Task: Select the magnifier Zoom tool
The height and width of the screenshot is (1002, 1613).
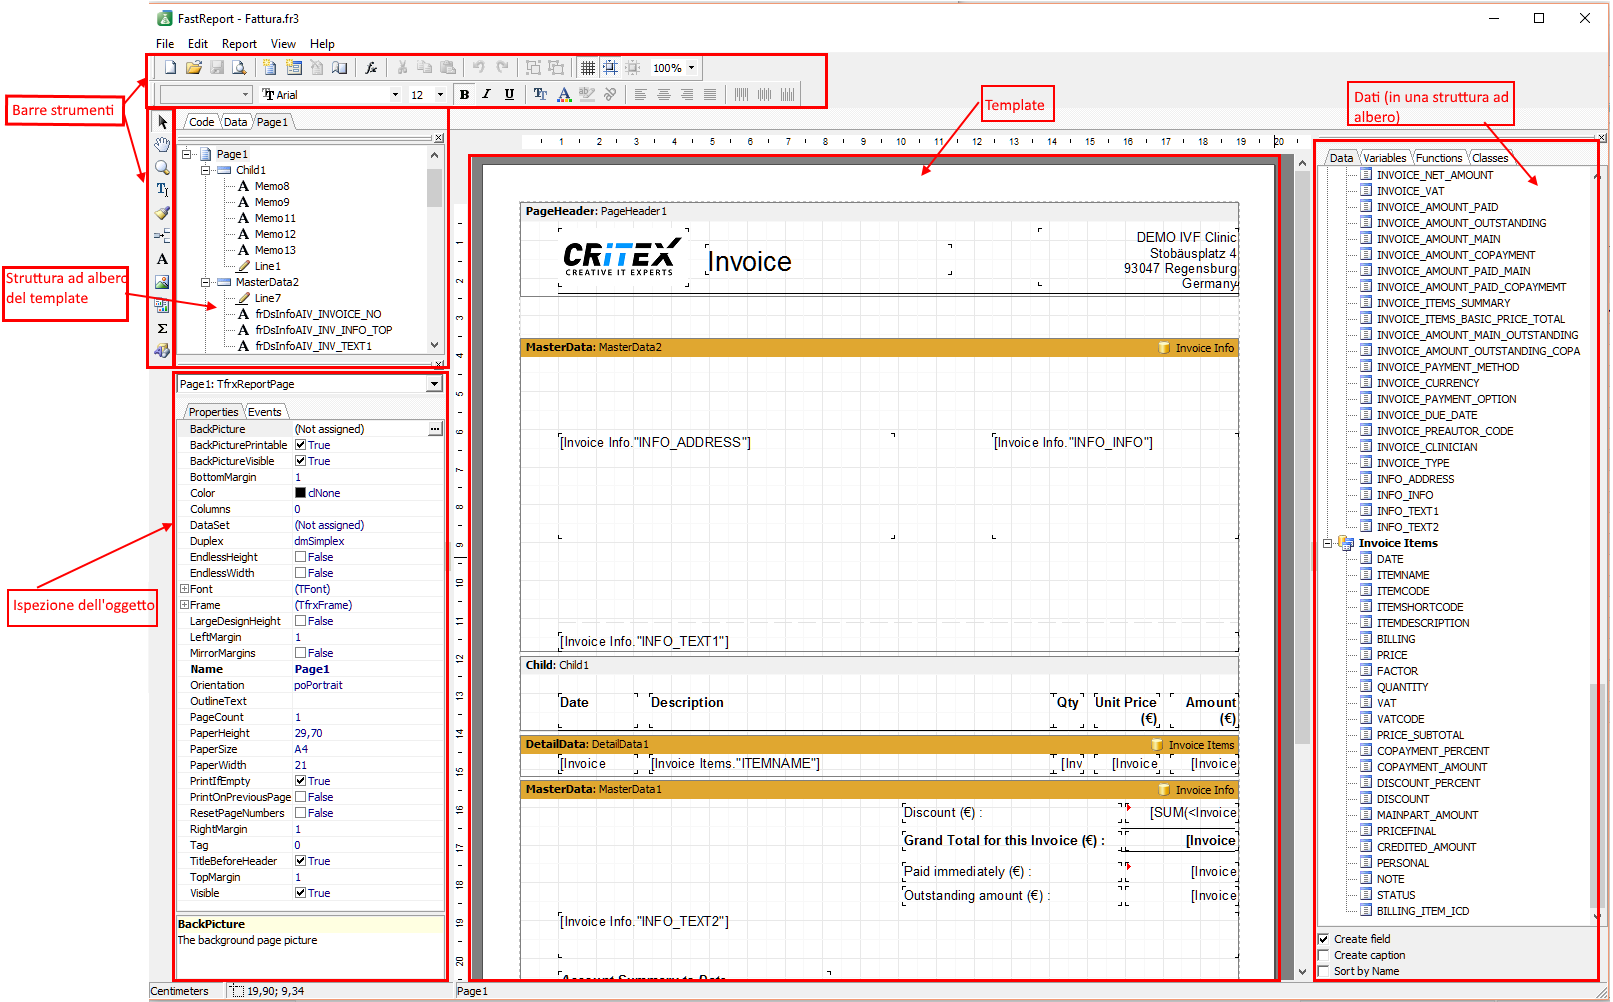Action: (x=162, y=168)
